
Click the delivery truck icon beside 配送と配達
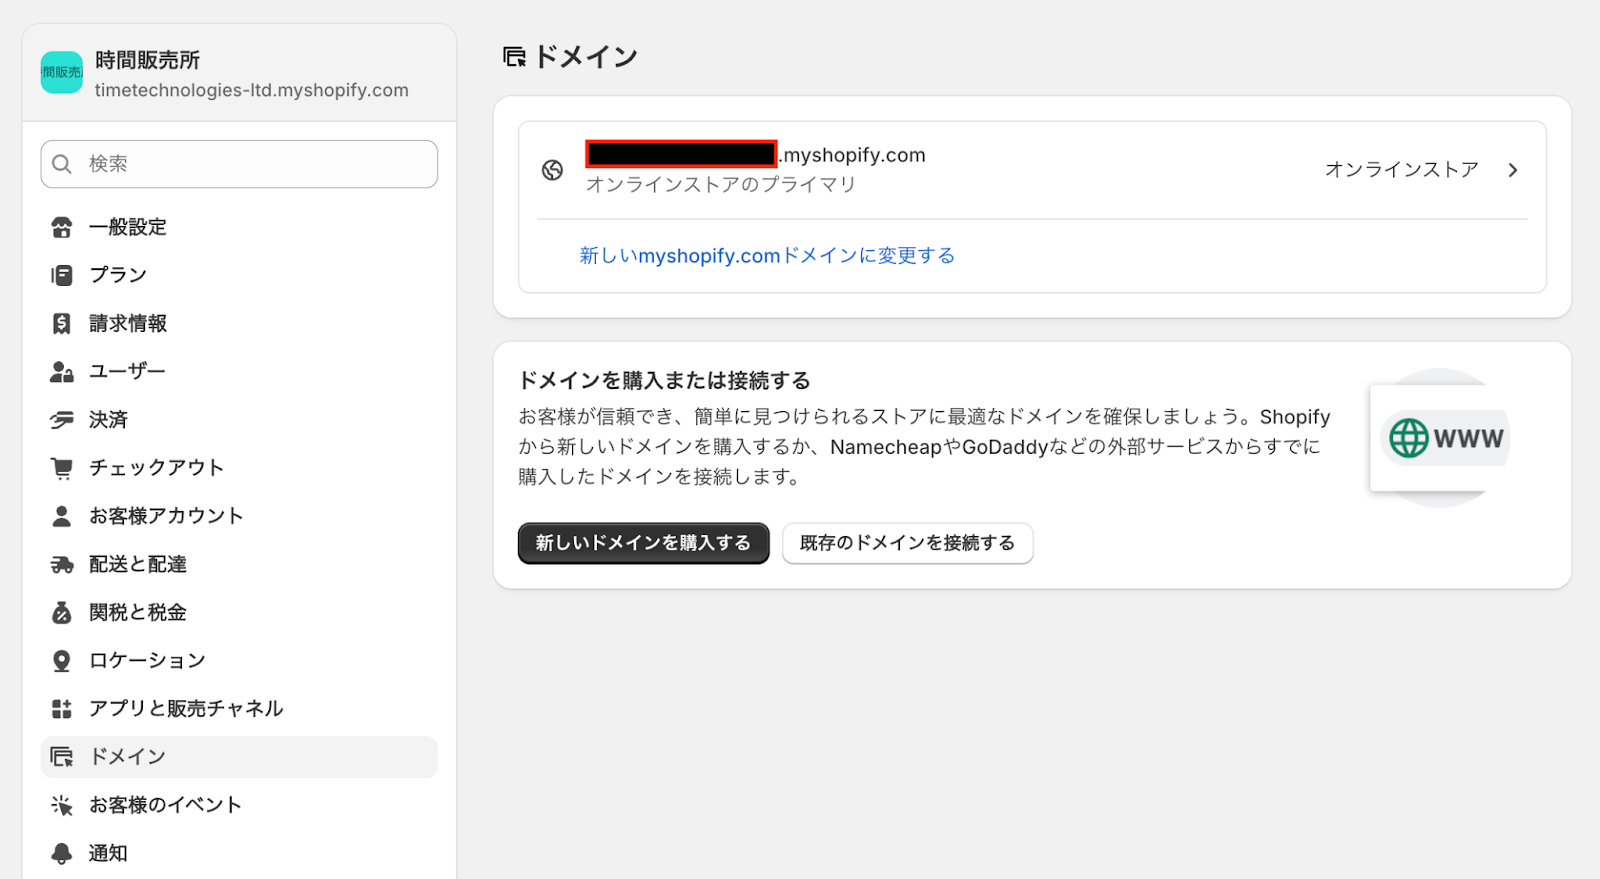62,565
